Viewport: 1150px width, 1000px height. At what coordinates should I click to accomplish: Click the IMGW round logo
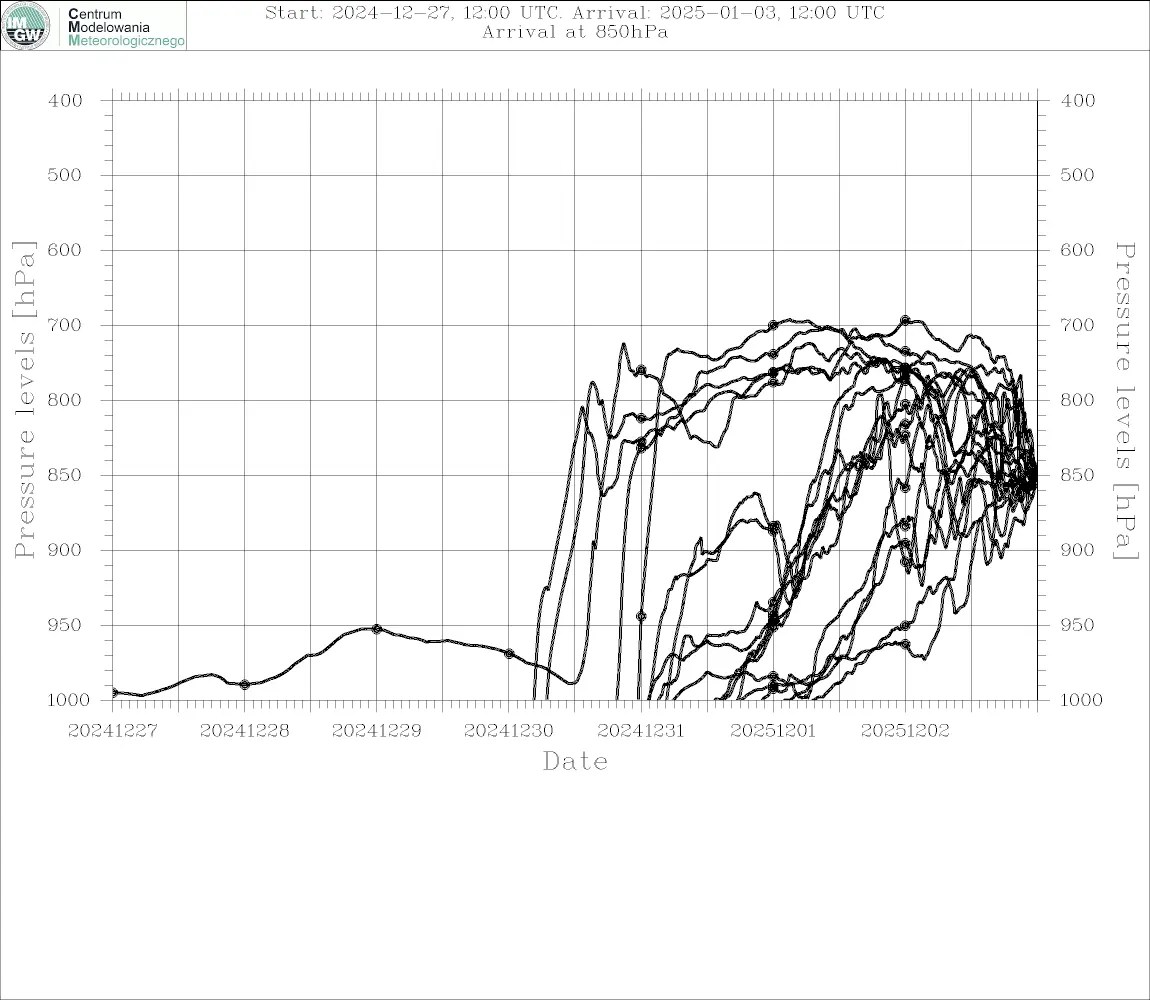[x=26, y=26]
